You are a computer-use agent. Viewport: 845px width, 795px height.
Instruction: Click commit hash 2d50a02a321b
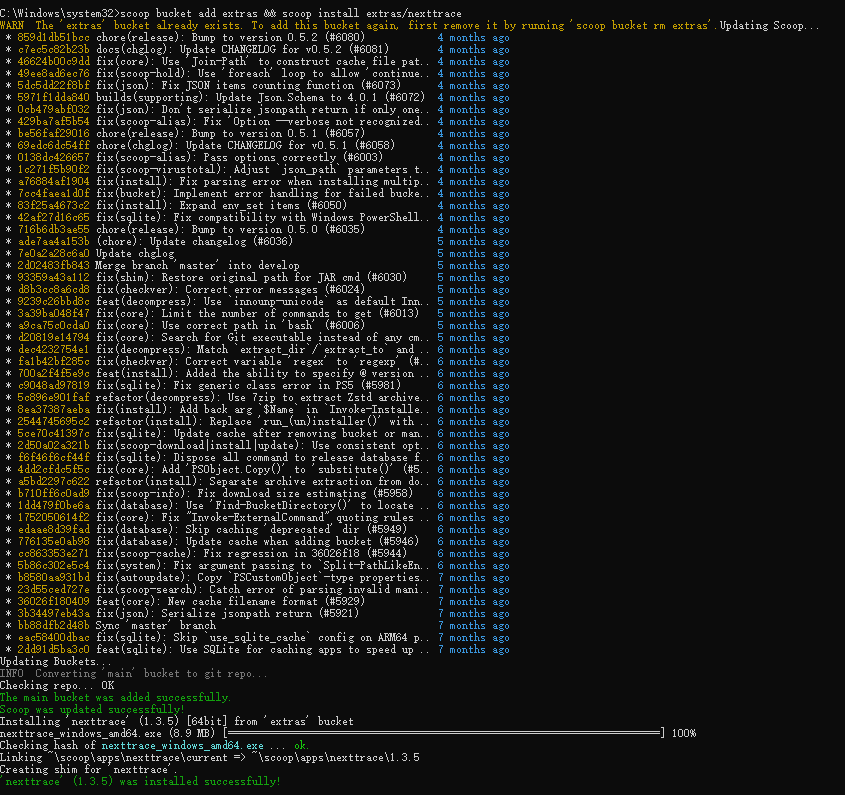53,445
